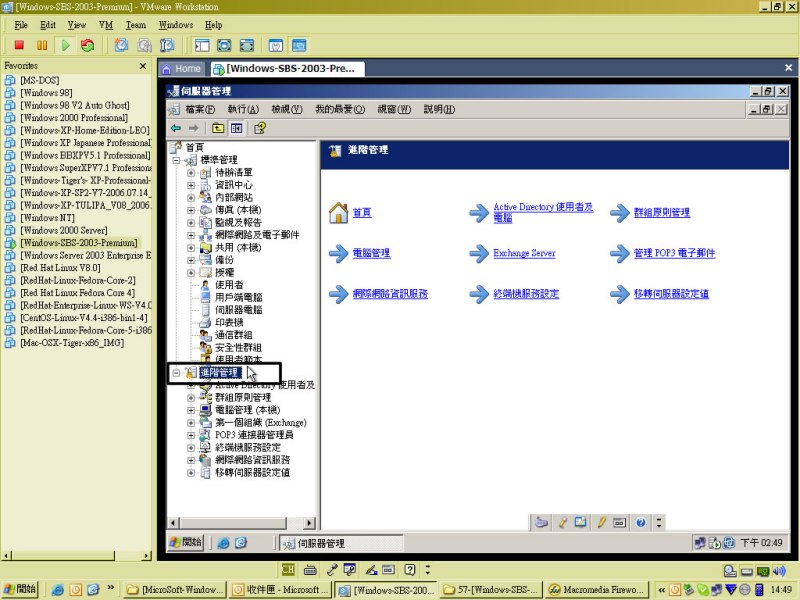This screenshot has width=800, height=600.
Task: Open the 移轉伺服器設定值 link
Action: (671, 294)
